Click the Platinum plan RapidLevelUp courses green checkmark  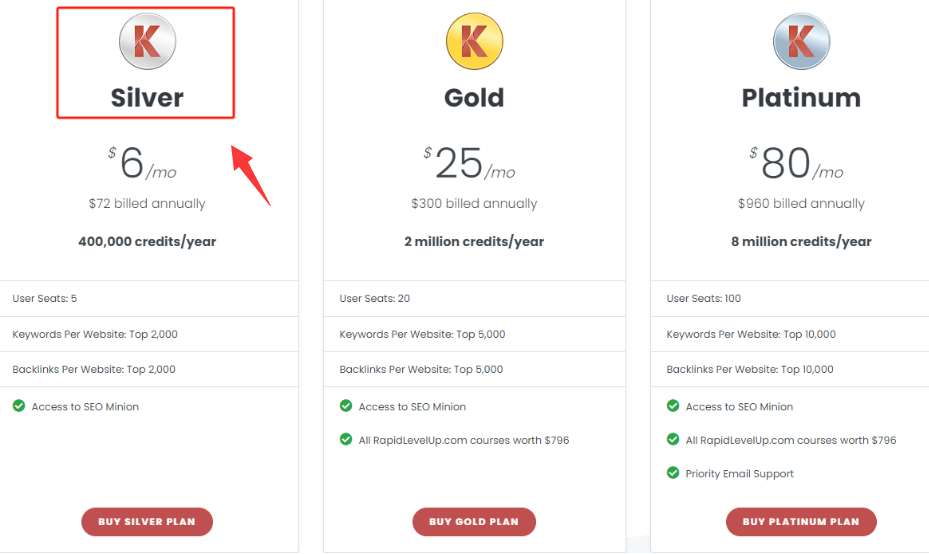coord(673,440)
